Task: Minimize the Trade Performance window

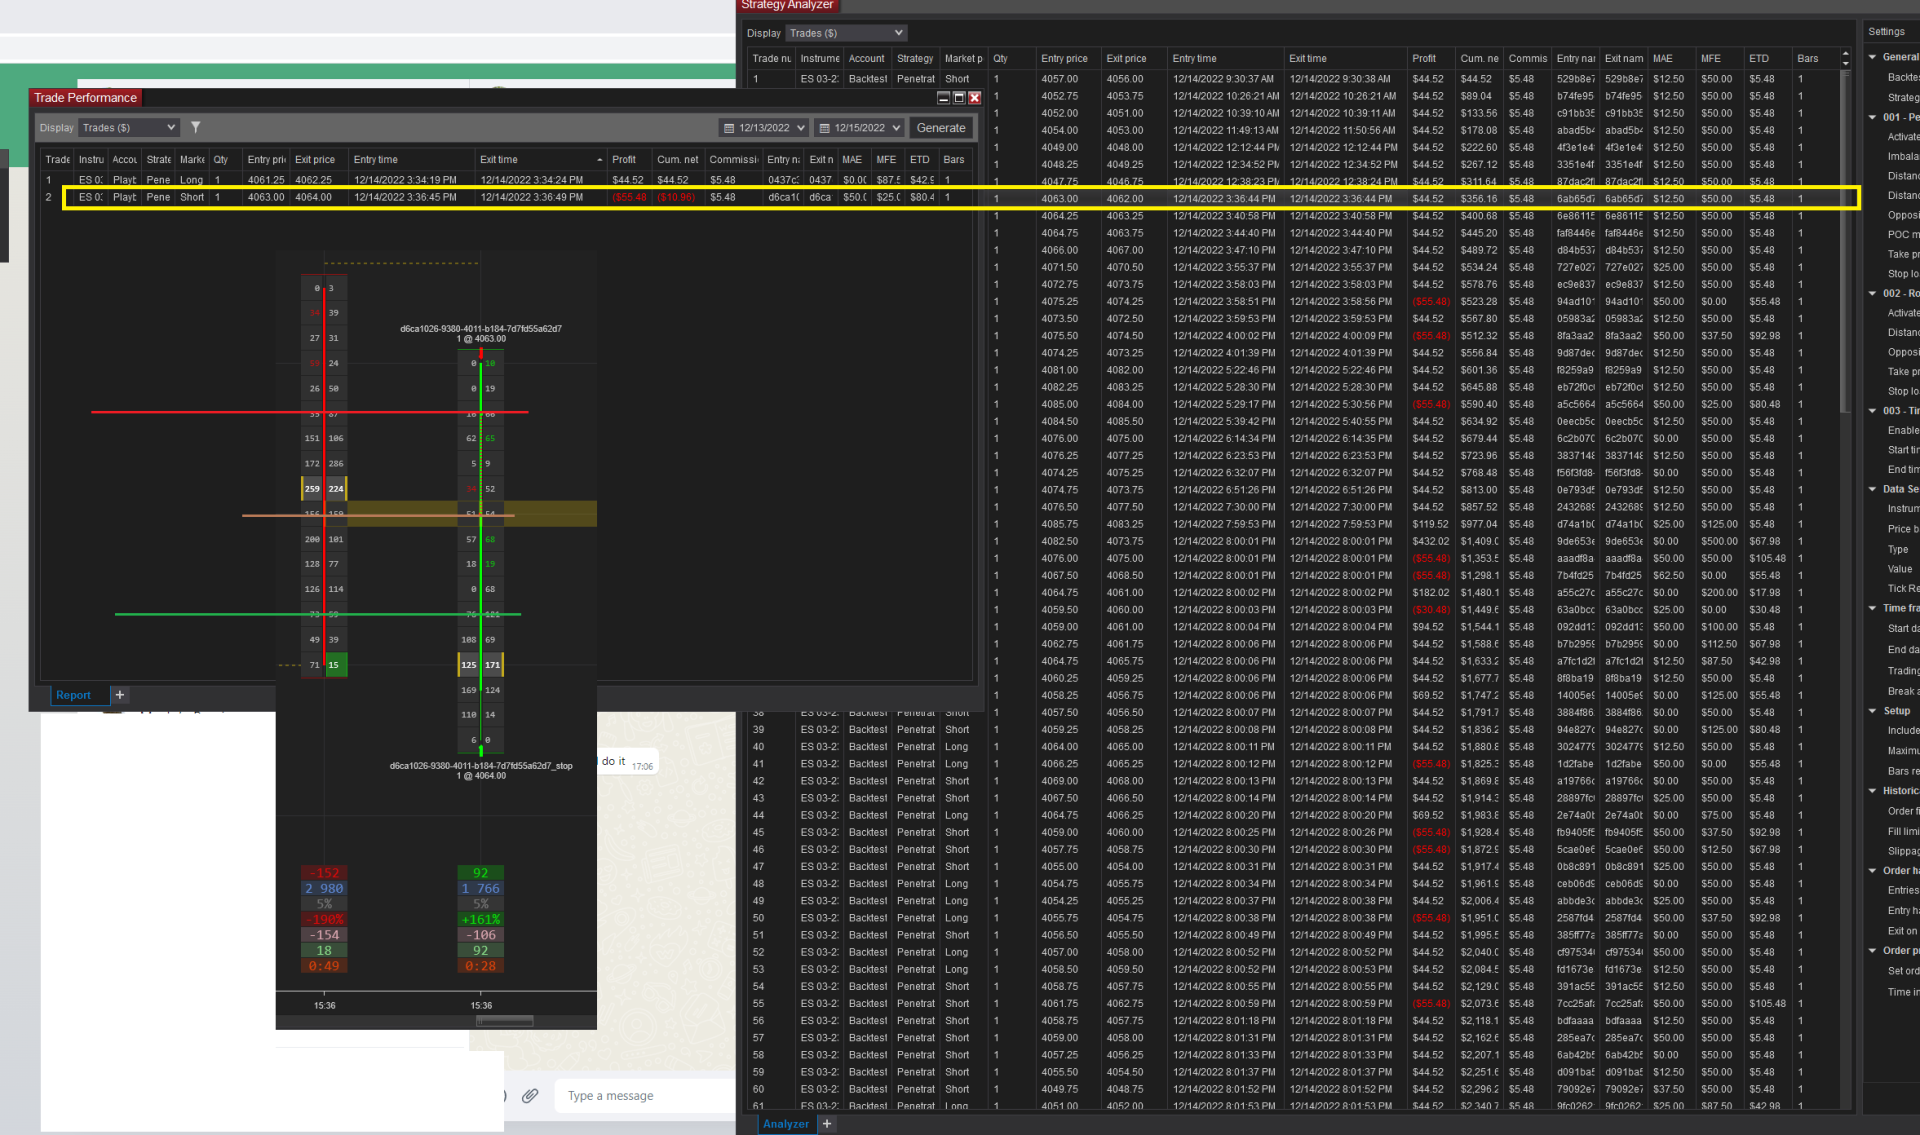Action: (943, 98)
